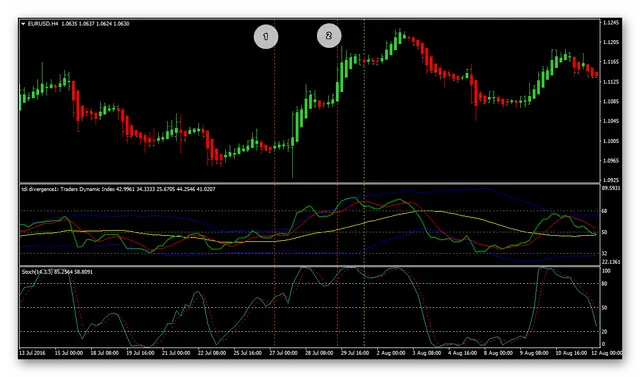The height and width of the screenshot is (377, 640).
Task: Click price level 1.1165 on the axis
Action: (x=611, y=62)
